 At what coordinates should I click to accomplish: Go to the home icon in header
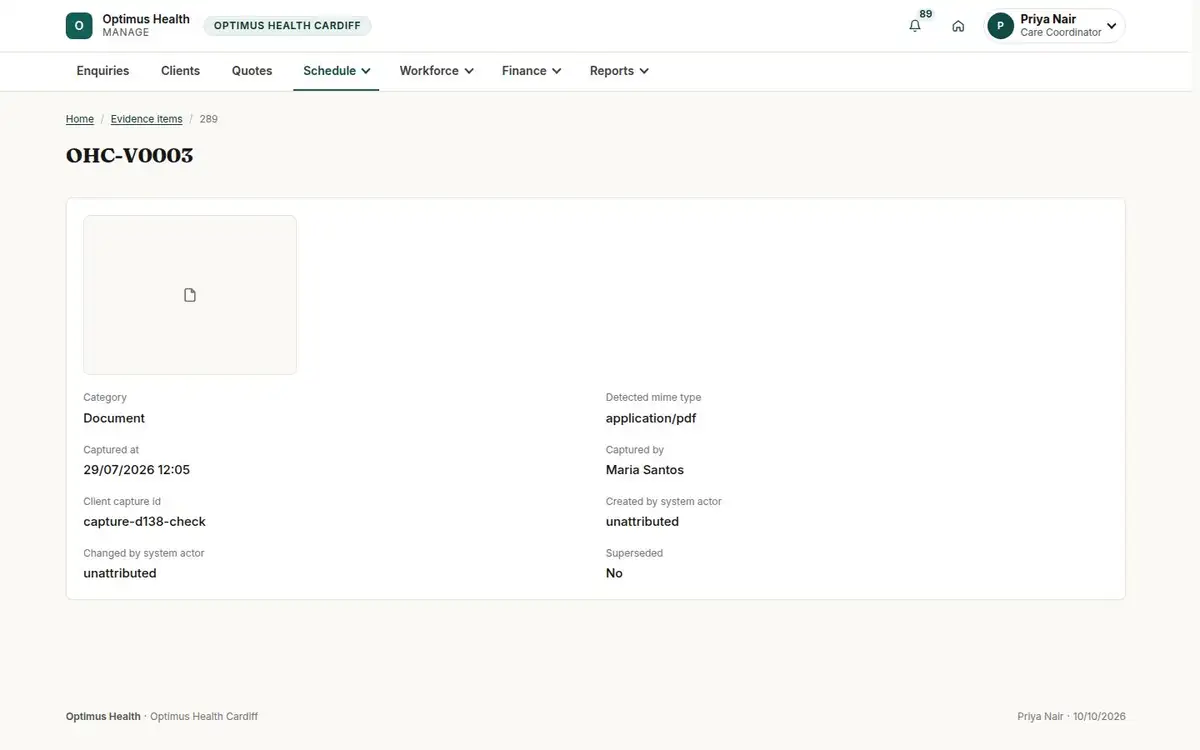pos(958,26)
